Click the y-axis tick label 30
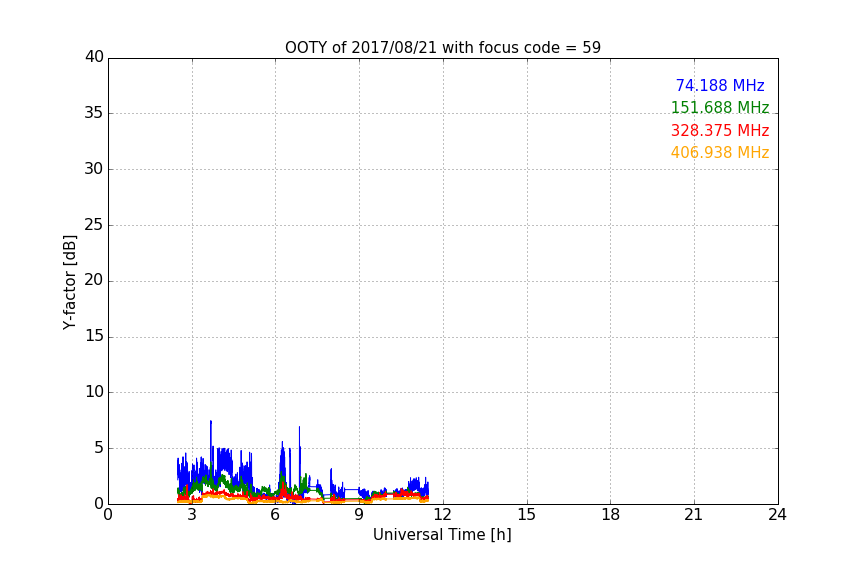This screenshot has height=576, width=864. click(x=94, y=169)
